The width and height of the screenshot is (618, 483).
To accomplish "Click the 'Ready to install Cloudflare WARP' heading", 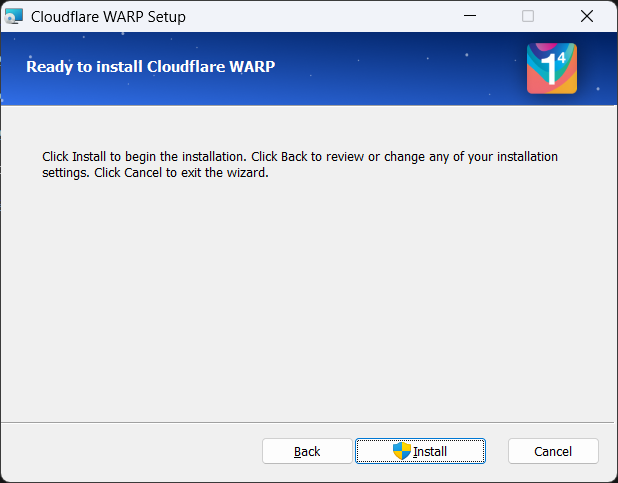I will point(150,67).
